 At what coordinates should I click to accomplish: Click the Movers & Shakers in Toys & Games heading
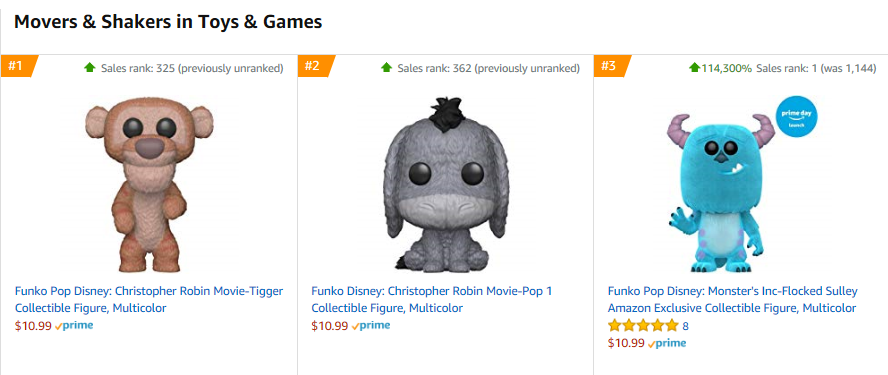[168, 22]
